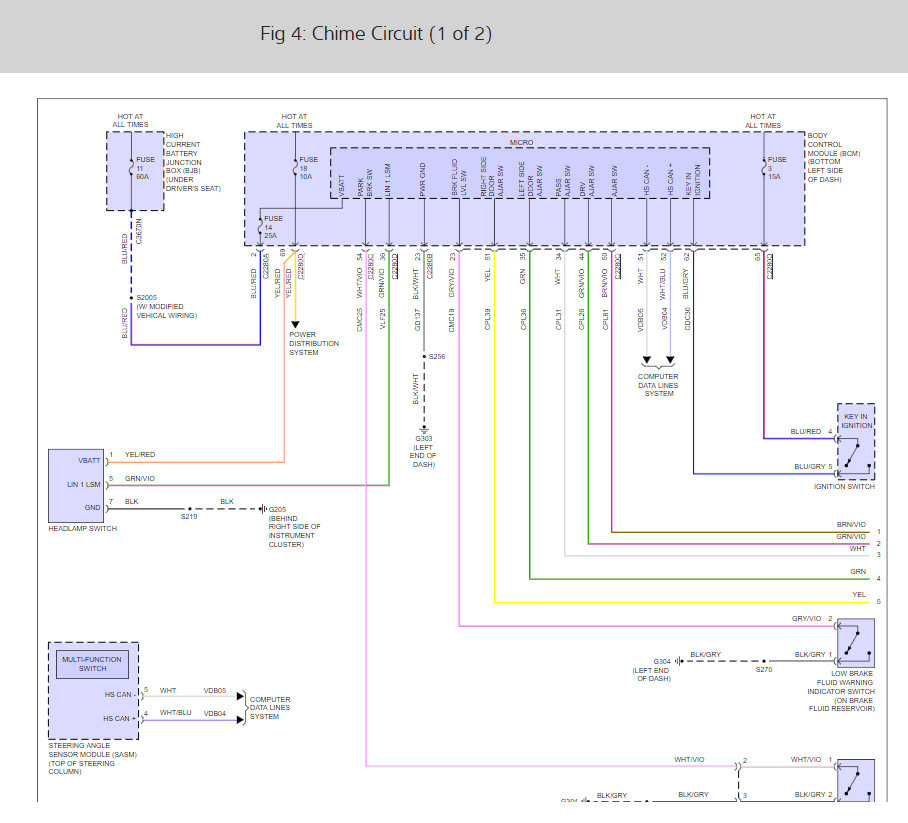908x823 pixels.
Task: Select the YEL label at output 5
Action: click(859, 595)
